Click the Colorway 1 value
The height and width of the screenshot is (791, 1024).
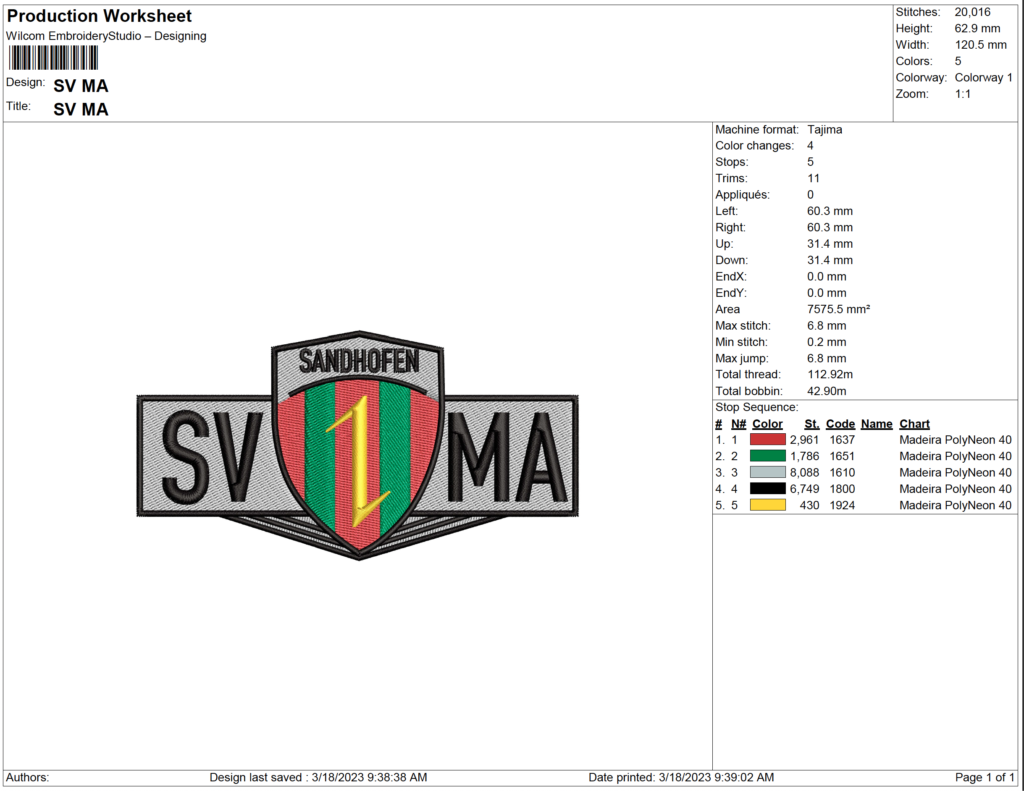[x=983, y=78]
